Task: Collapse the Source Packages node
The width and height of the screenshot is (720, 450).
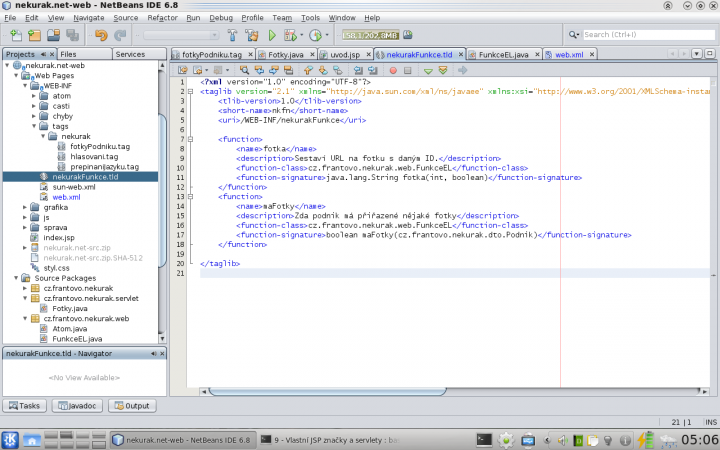Action: click(x=16, y=278)
